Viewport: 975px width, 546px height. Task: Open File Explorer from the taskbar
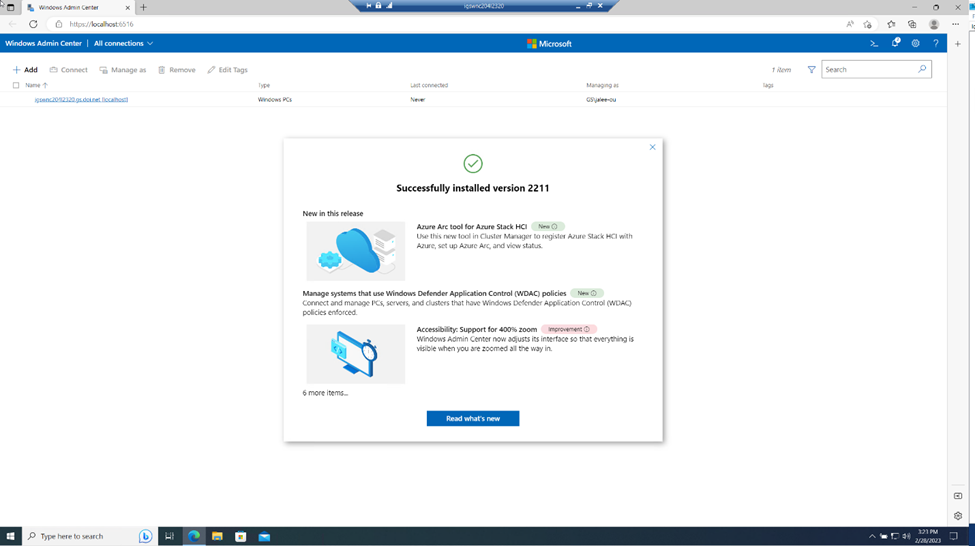[x=217, y=536]
